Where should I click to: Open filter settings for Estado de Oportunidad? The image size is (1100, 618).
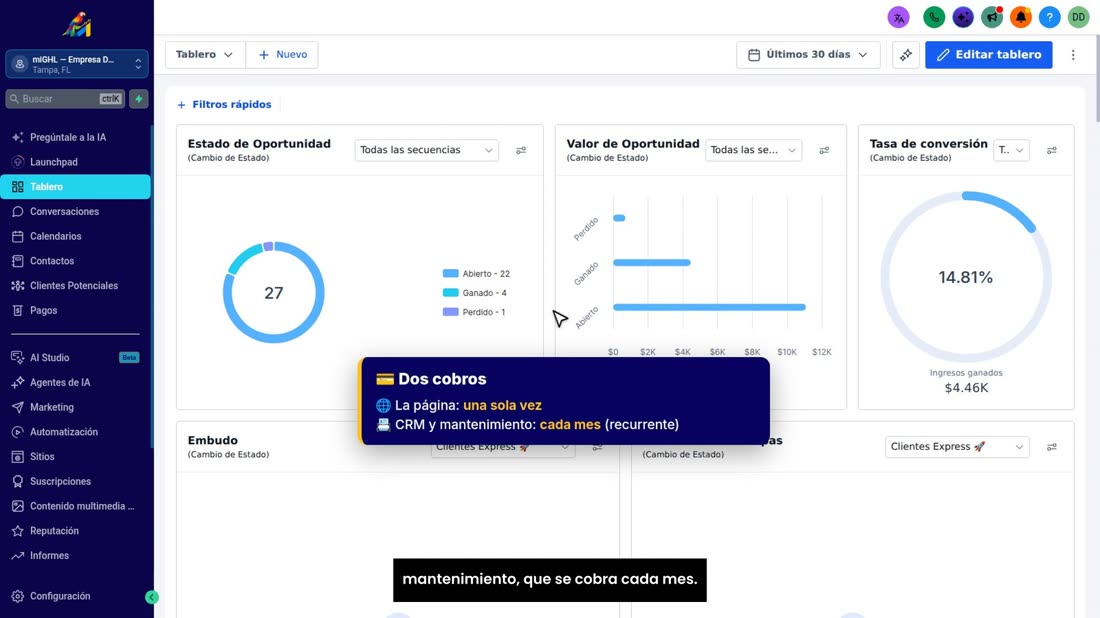pyautogui.click(x=521, y=150)
